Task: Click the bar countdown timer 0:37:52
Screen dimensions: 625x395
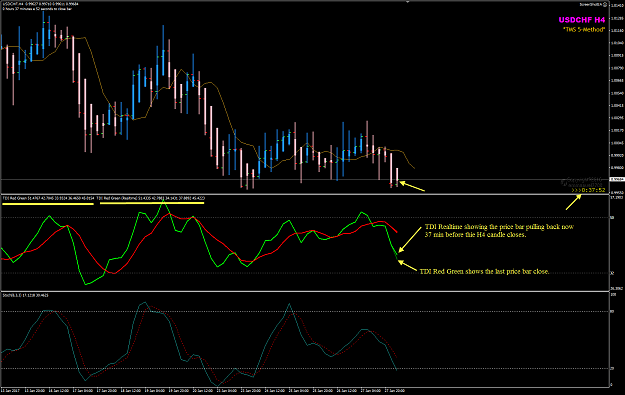Action: pyautogui.click(x=588, y=190)
